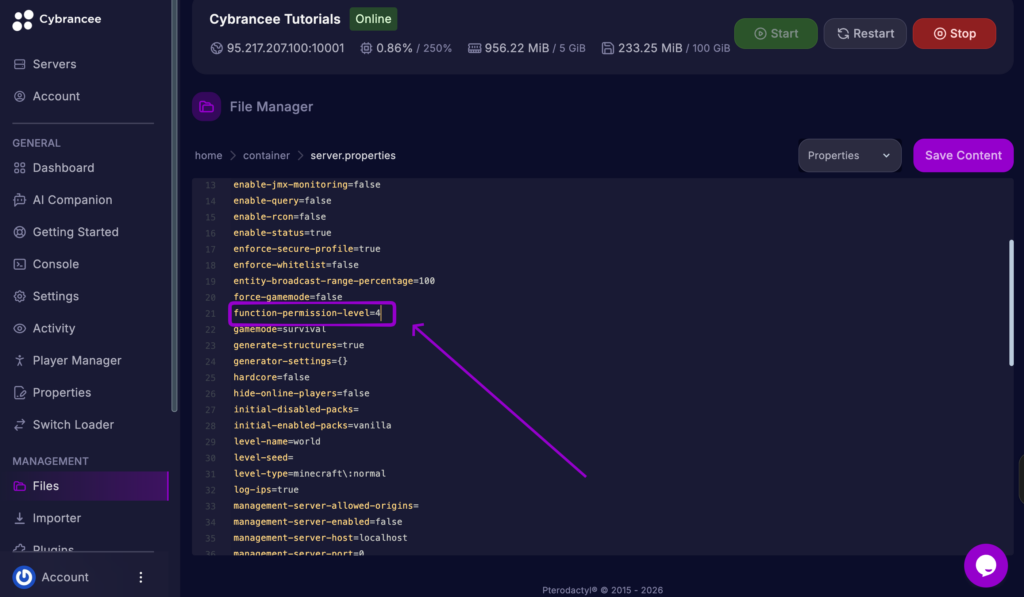Click the Settings gear icon
Screen dimensions: 1024x597
point(20,296)
